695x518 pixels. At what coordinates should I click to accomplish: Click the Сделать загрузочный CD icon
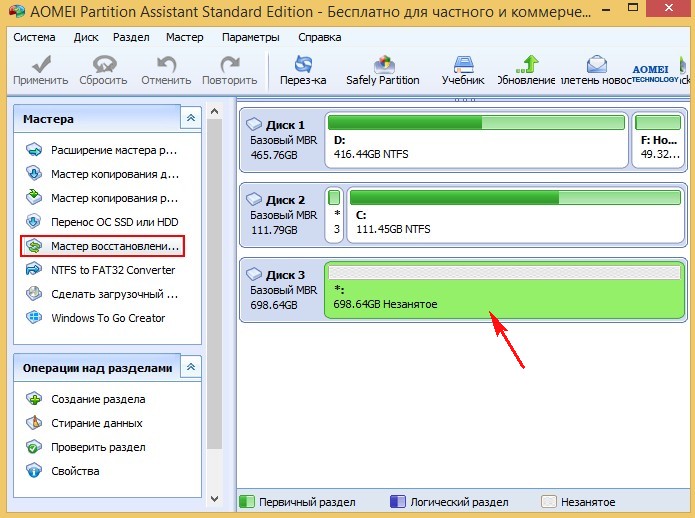click(34, 294)
